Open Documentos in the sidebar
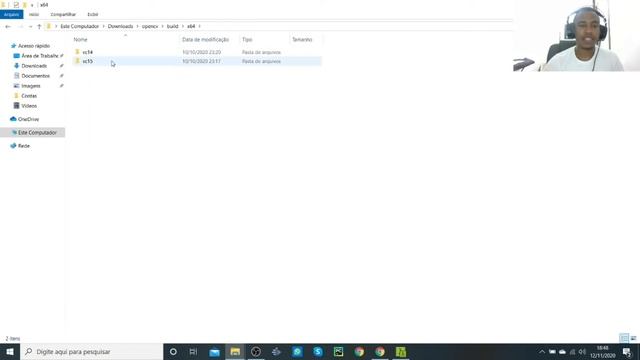640x360 pixels. [36, 76]
